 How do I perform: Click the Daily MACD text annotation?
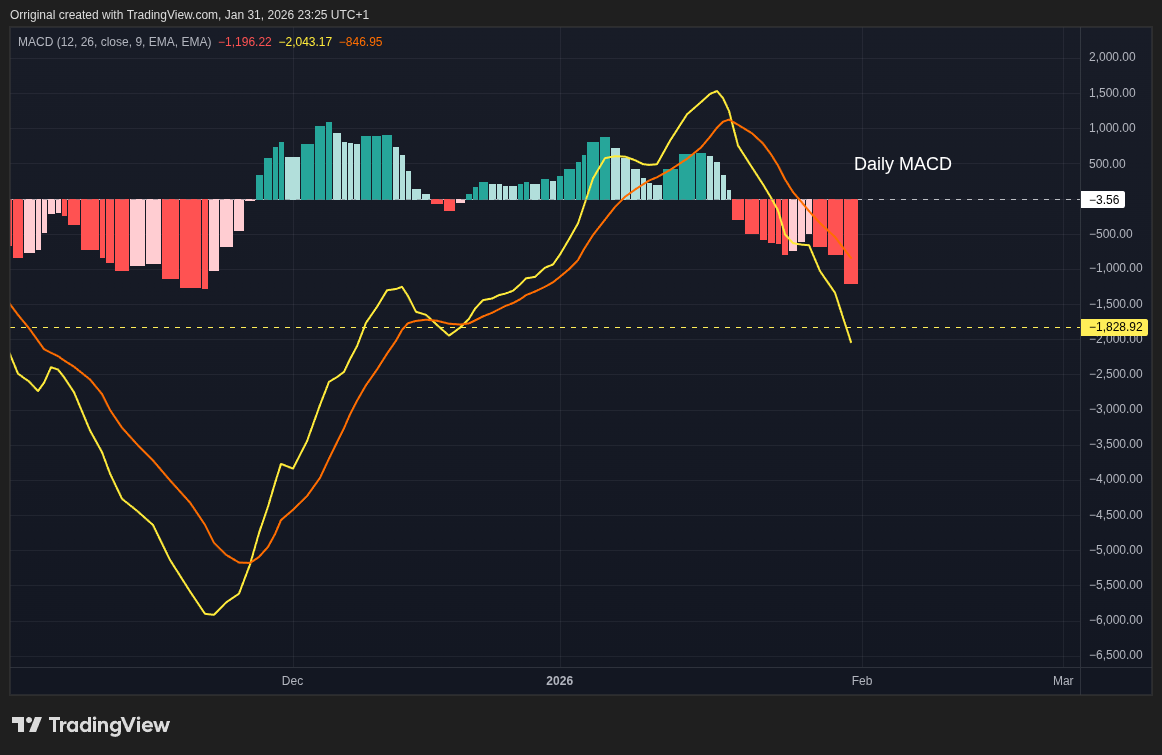point(903,164)
